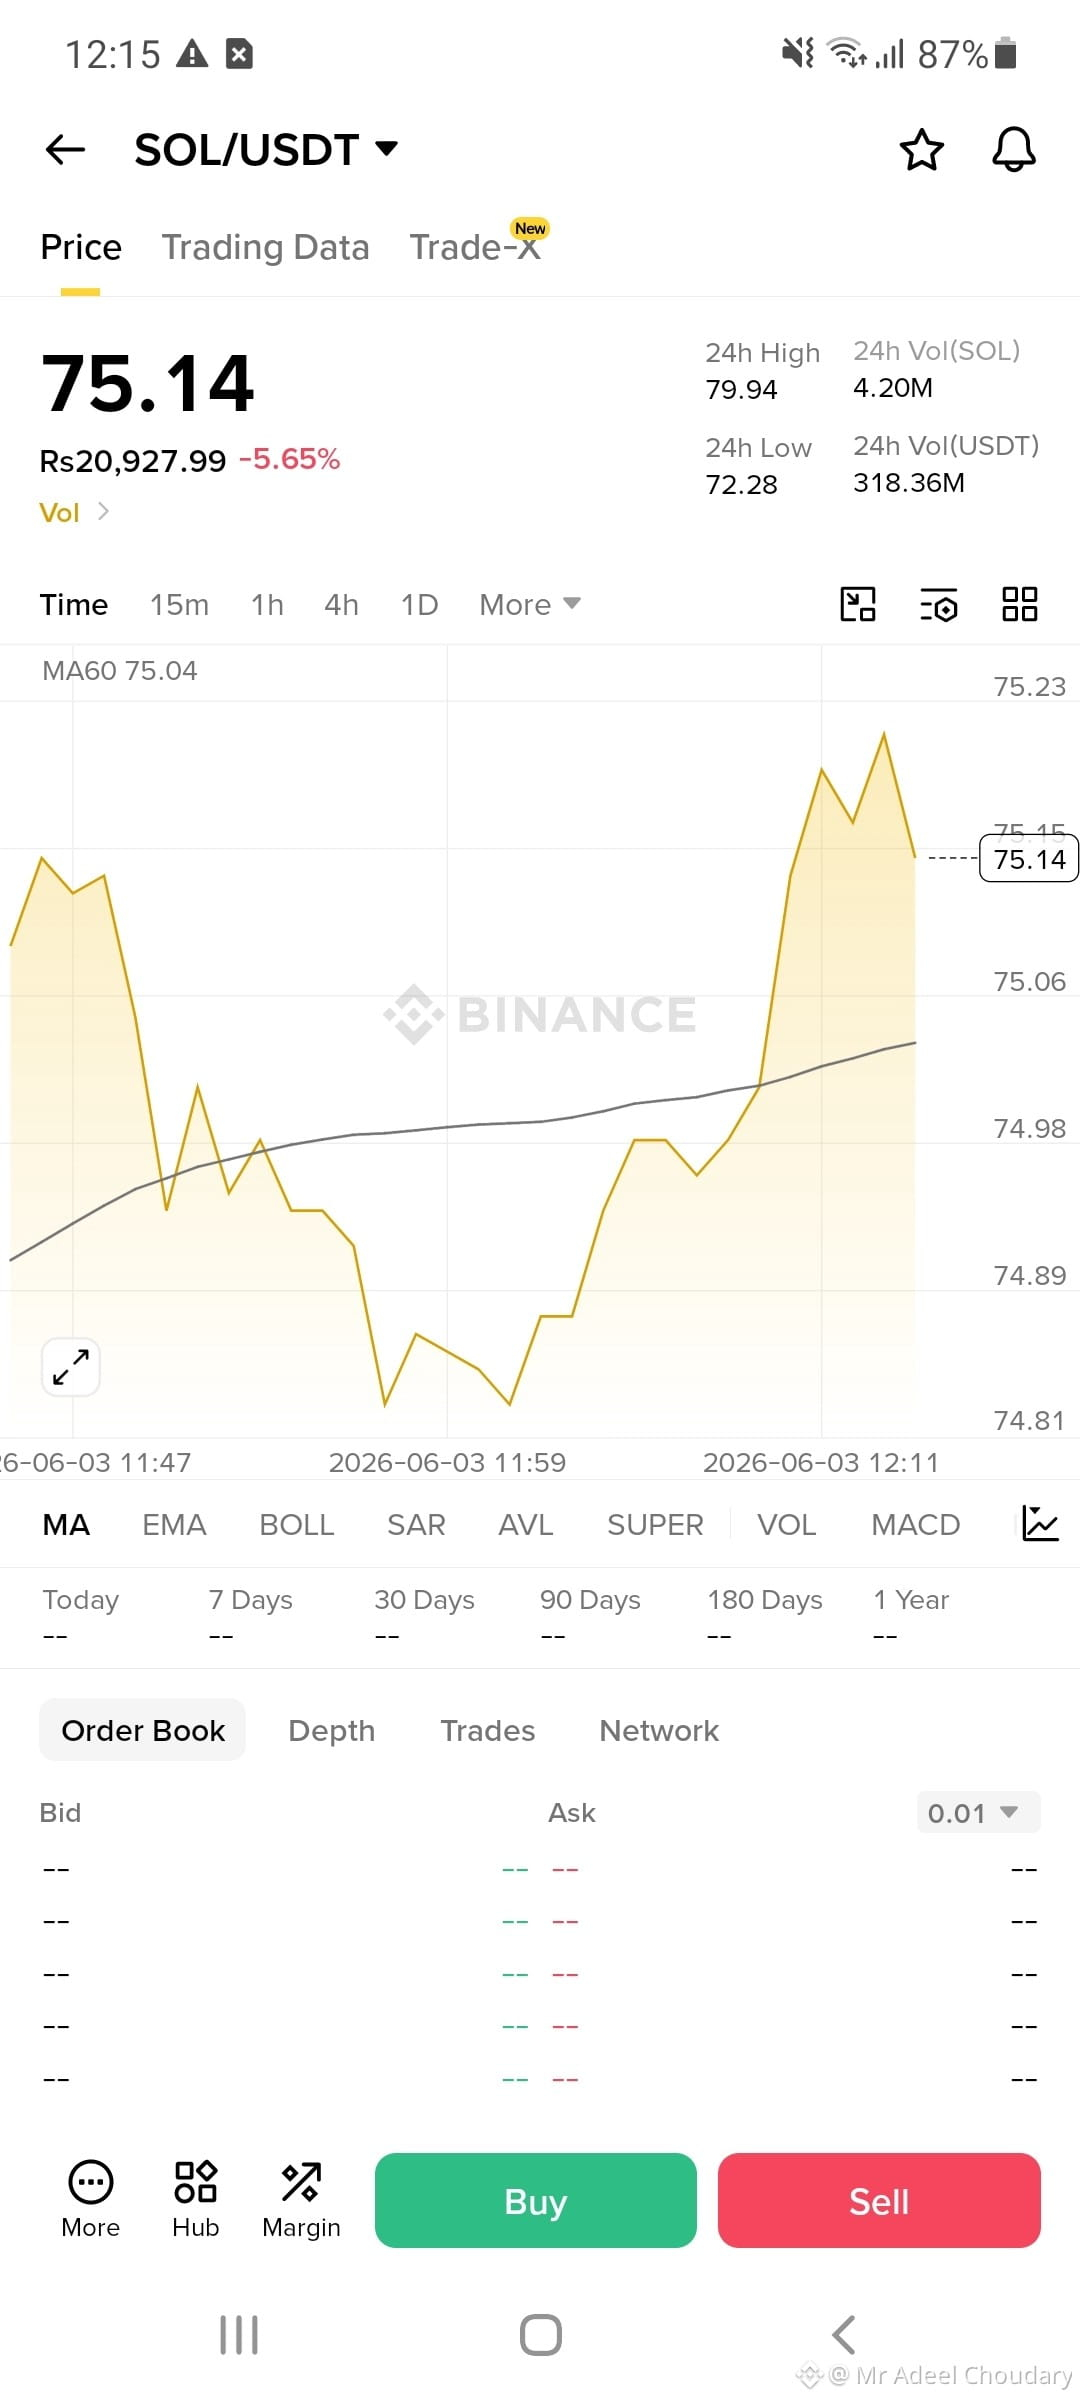Add SOL/USDT to favorites with star
Image resolution: width=1080 pixels, height=2400 pixels.
tap(921, 150)
